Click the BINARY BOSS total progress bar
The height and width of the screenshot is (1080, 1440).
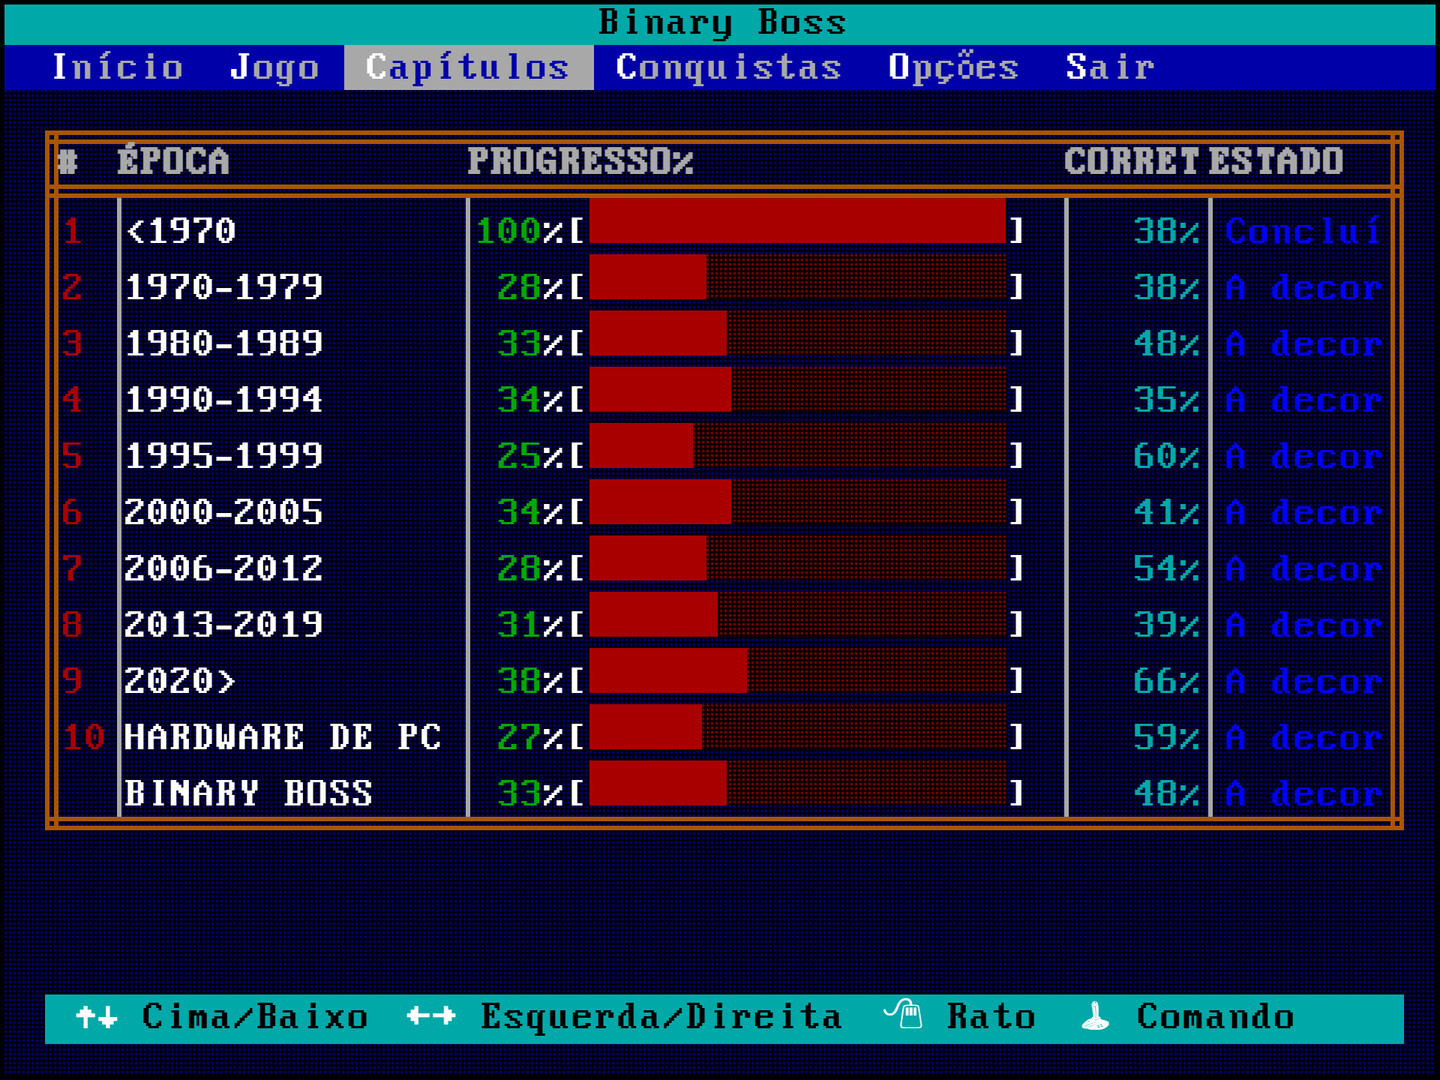(x=797, y=793)
